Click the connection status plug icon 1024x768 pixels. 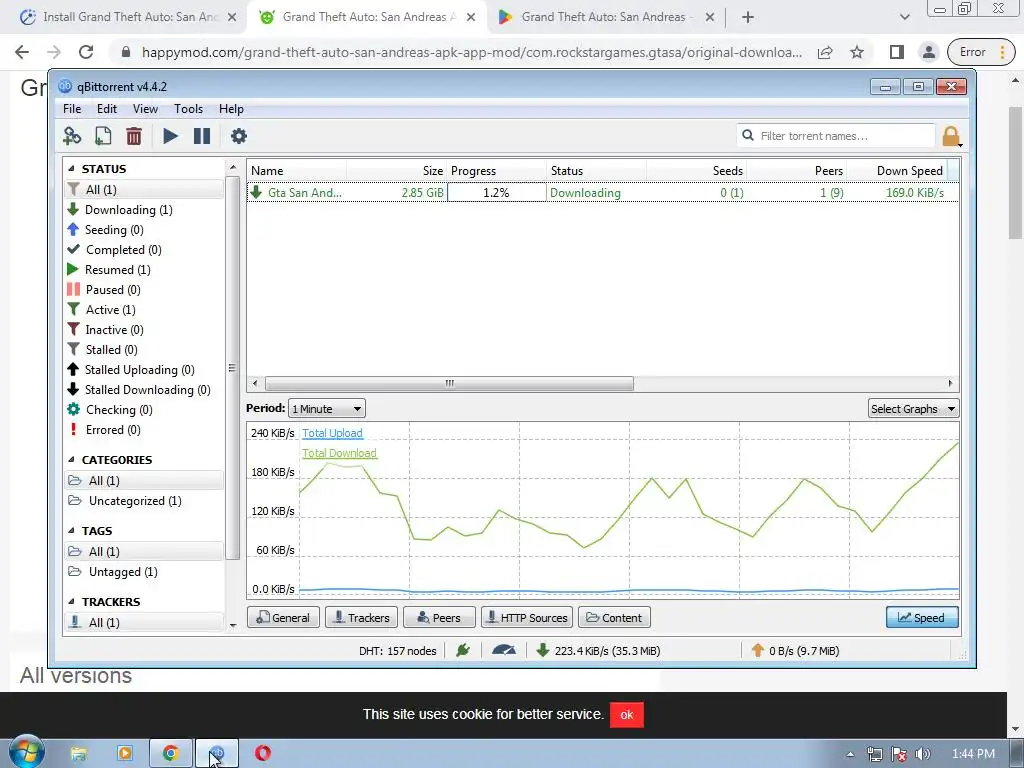463,650
